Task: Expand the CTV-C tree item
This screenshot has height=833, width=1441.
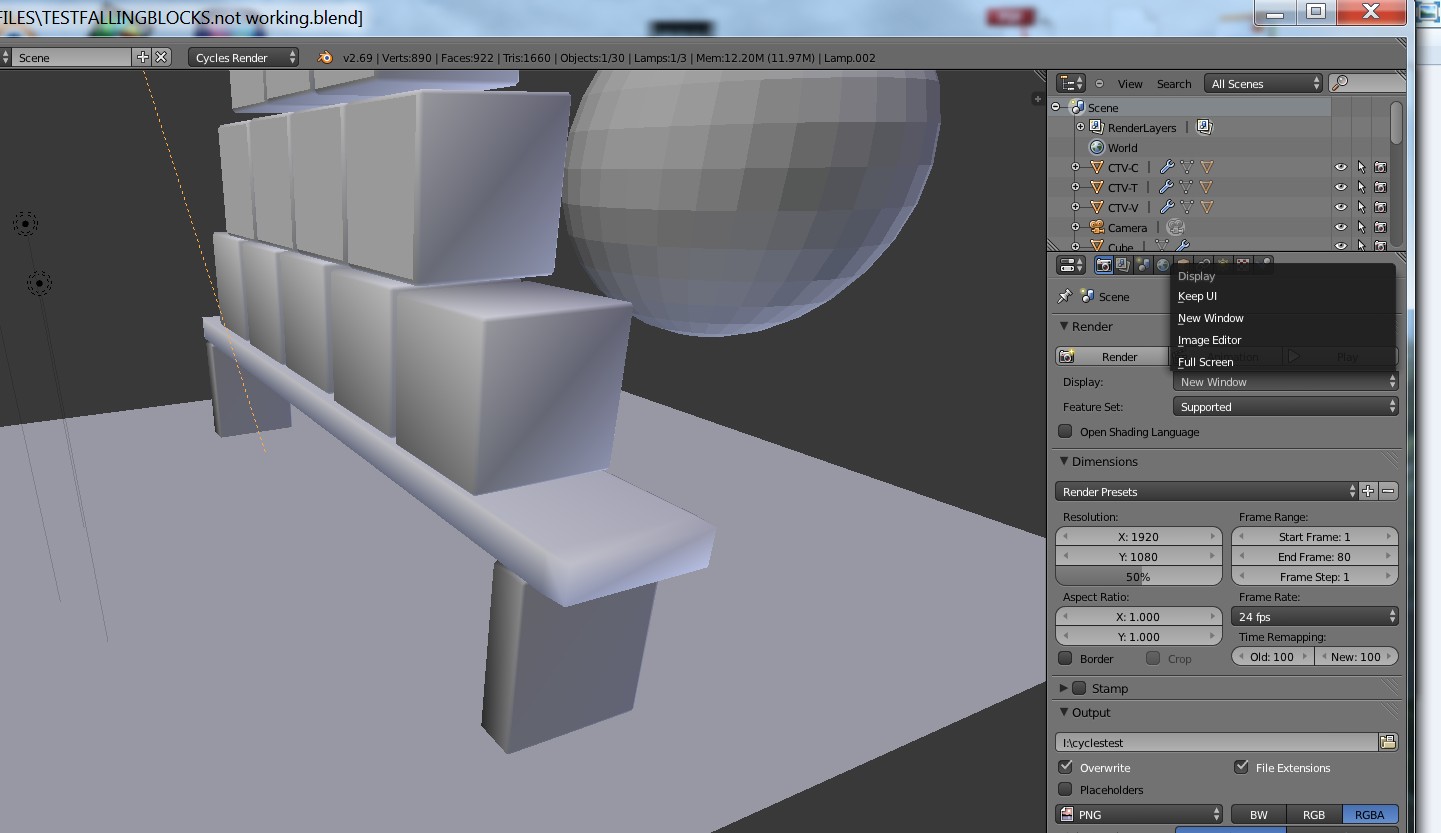Action: [1075, 167]
